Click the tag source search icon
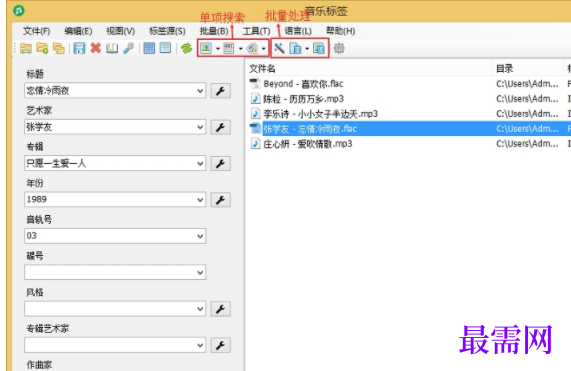Viewport: 571px width, 371px height. pos(252,48)
